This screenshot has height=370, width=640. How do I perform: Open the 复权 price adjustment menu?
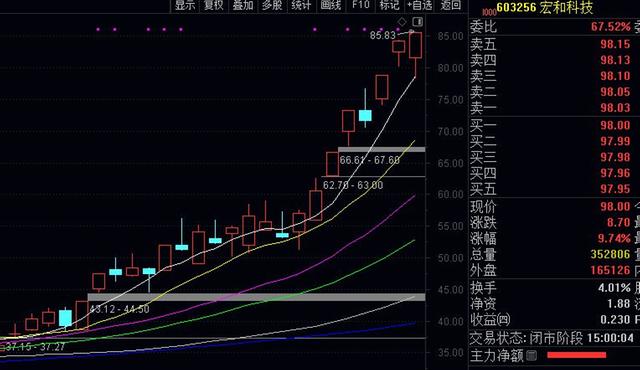pyautogui.click(x=214, y=5)
